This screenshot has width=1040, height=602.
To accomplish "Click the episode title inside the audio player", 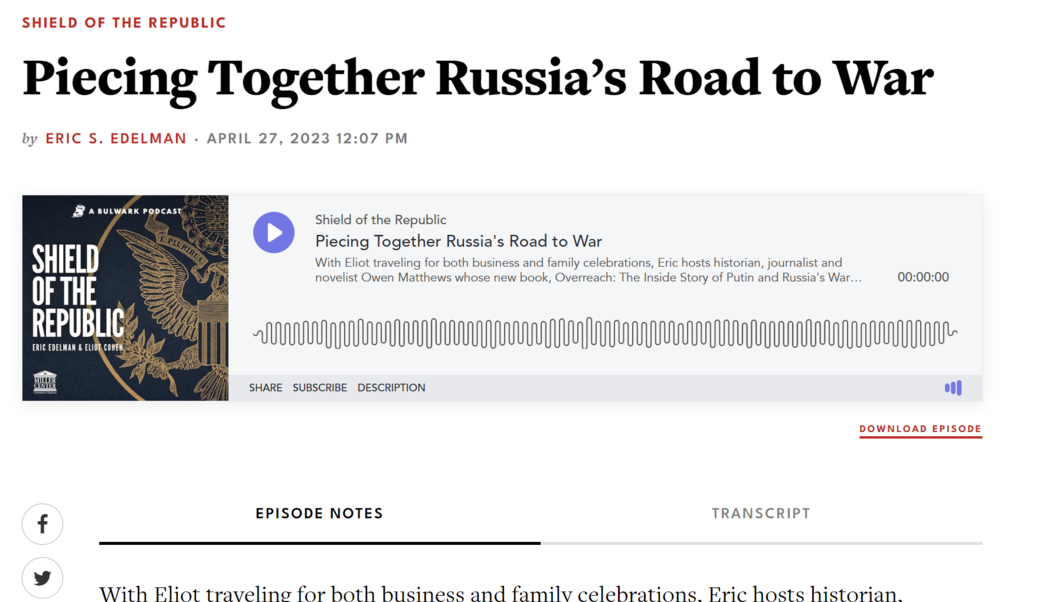I will tap(458, 241).
